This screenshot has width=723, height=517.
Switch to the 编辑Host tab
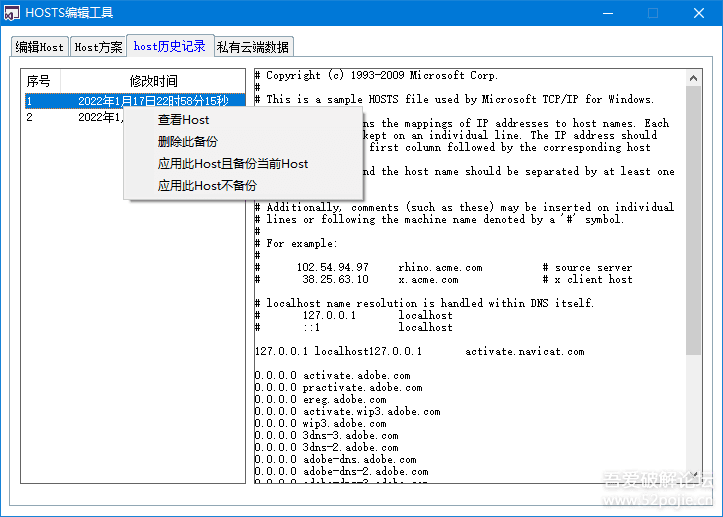tap(40, 47)
